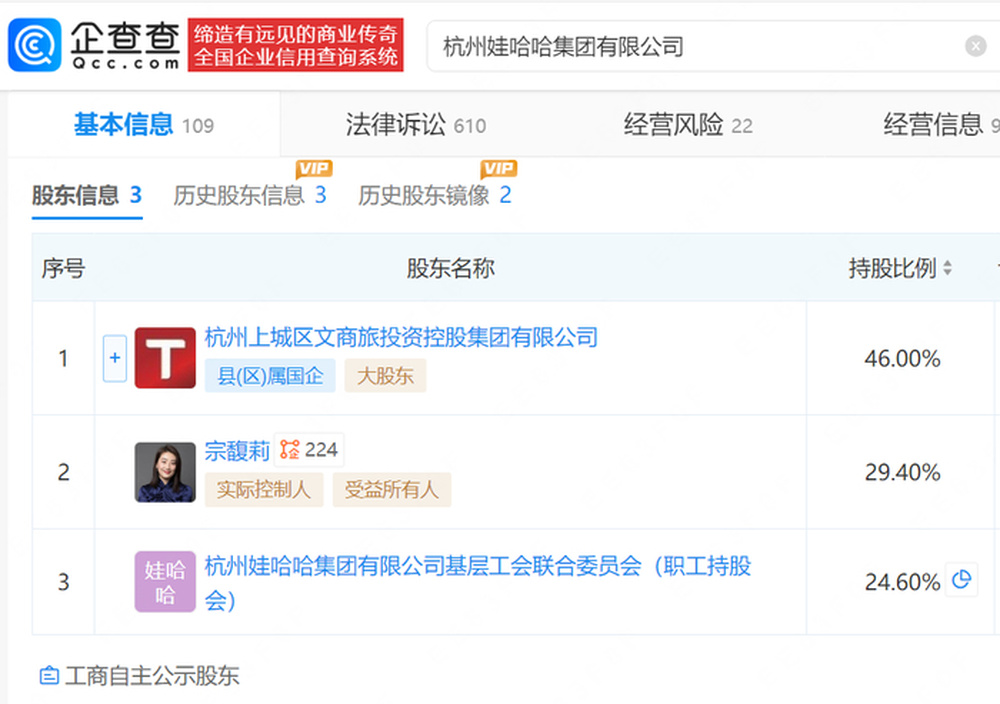1000x704 pixels.
Task: Open 宗馥莉's profile photo
Action: [165, 473]
